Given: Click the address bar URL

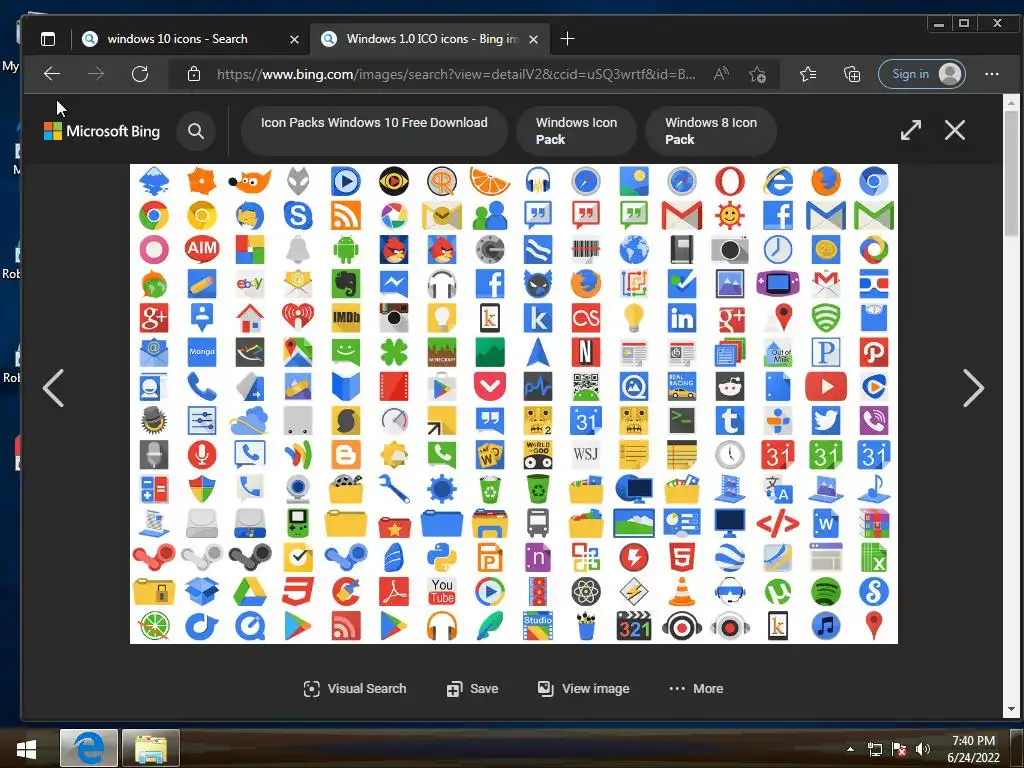Looking at the screenshot, I should coord(456,74).
